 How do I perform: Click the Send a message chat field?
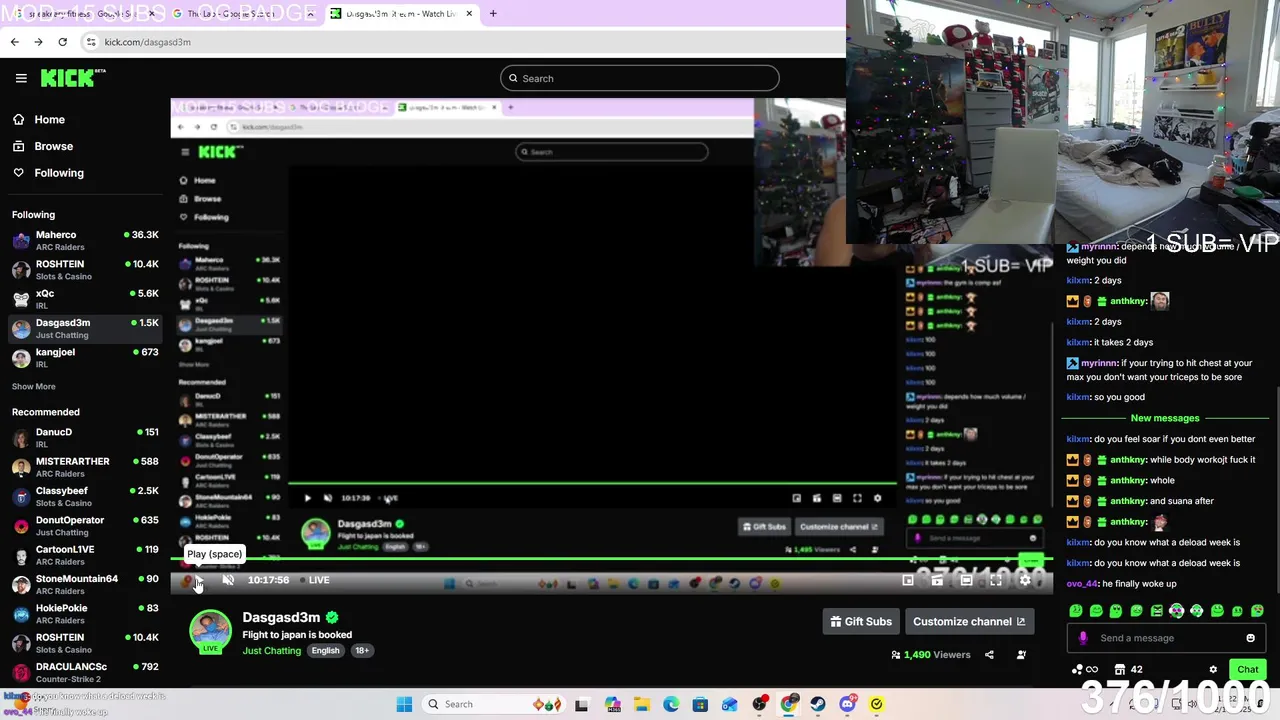1166,638
